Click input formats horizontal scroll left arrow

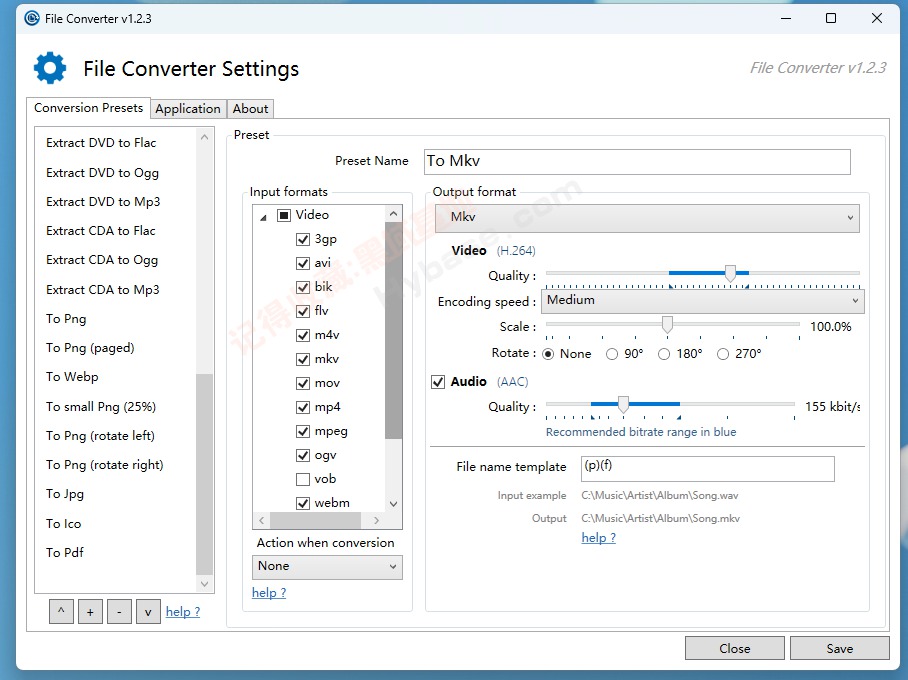261,520
